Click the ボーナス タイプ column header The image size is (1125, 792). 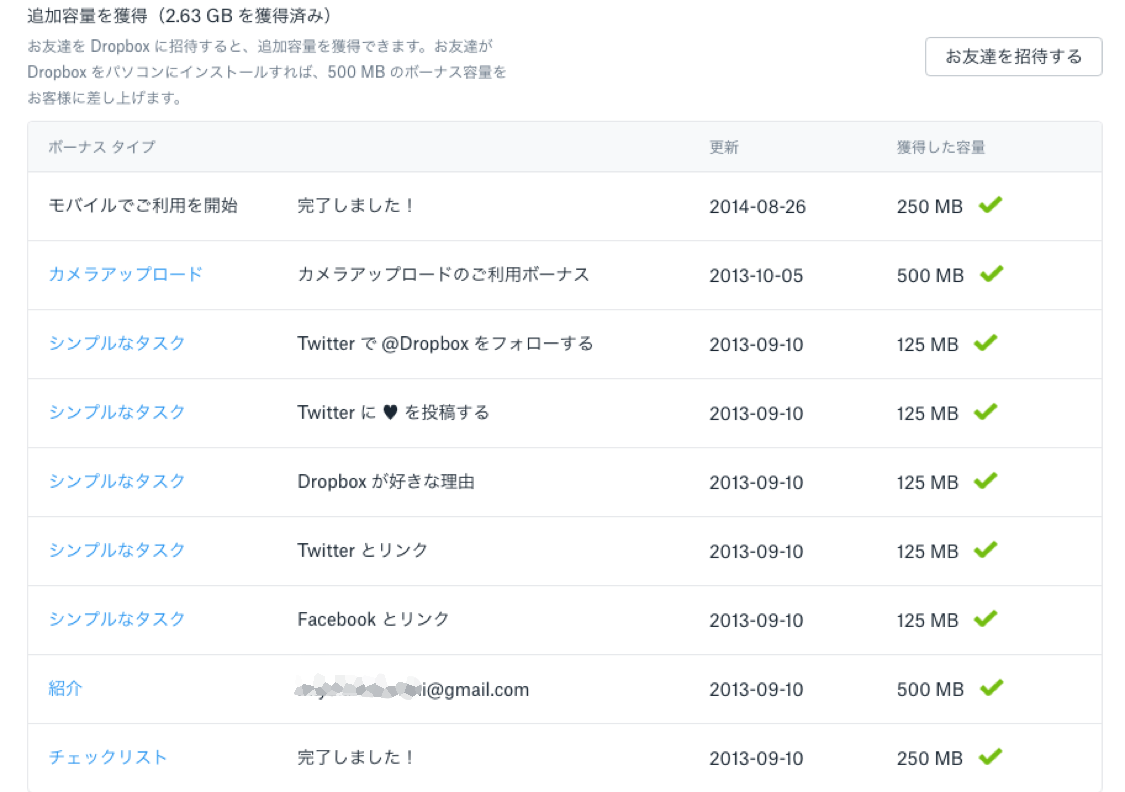point(102,147)
